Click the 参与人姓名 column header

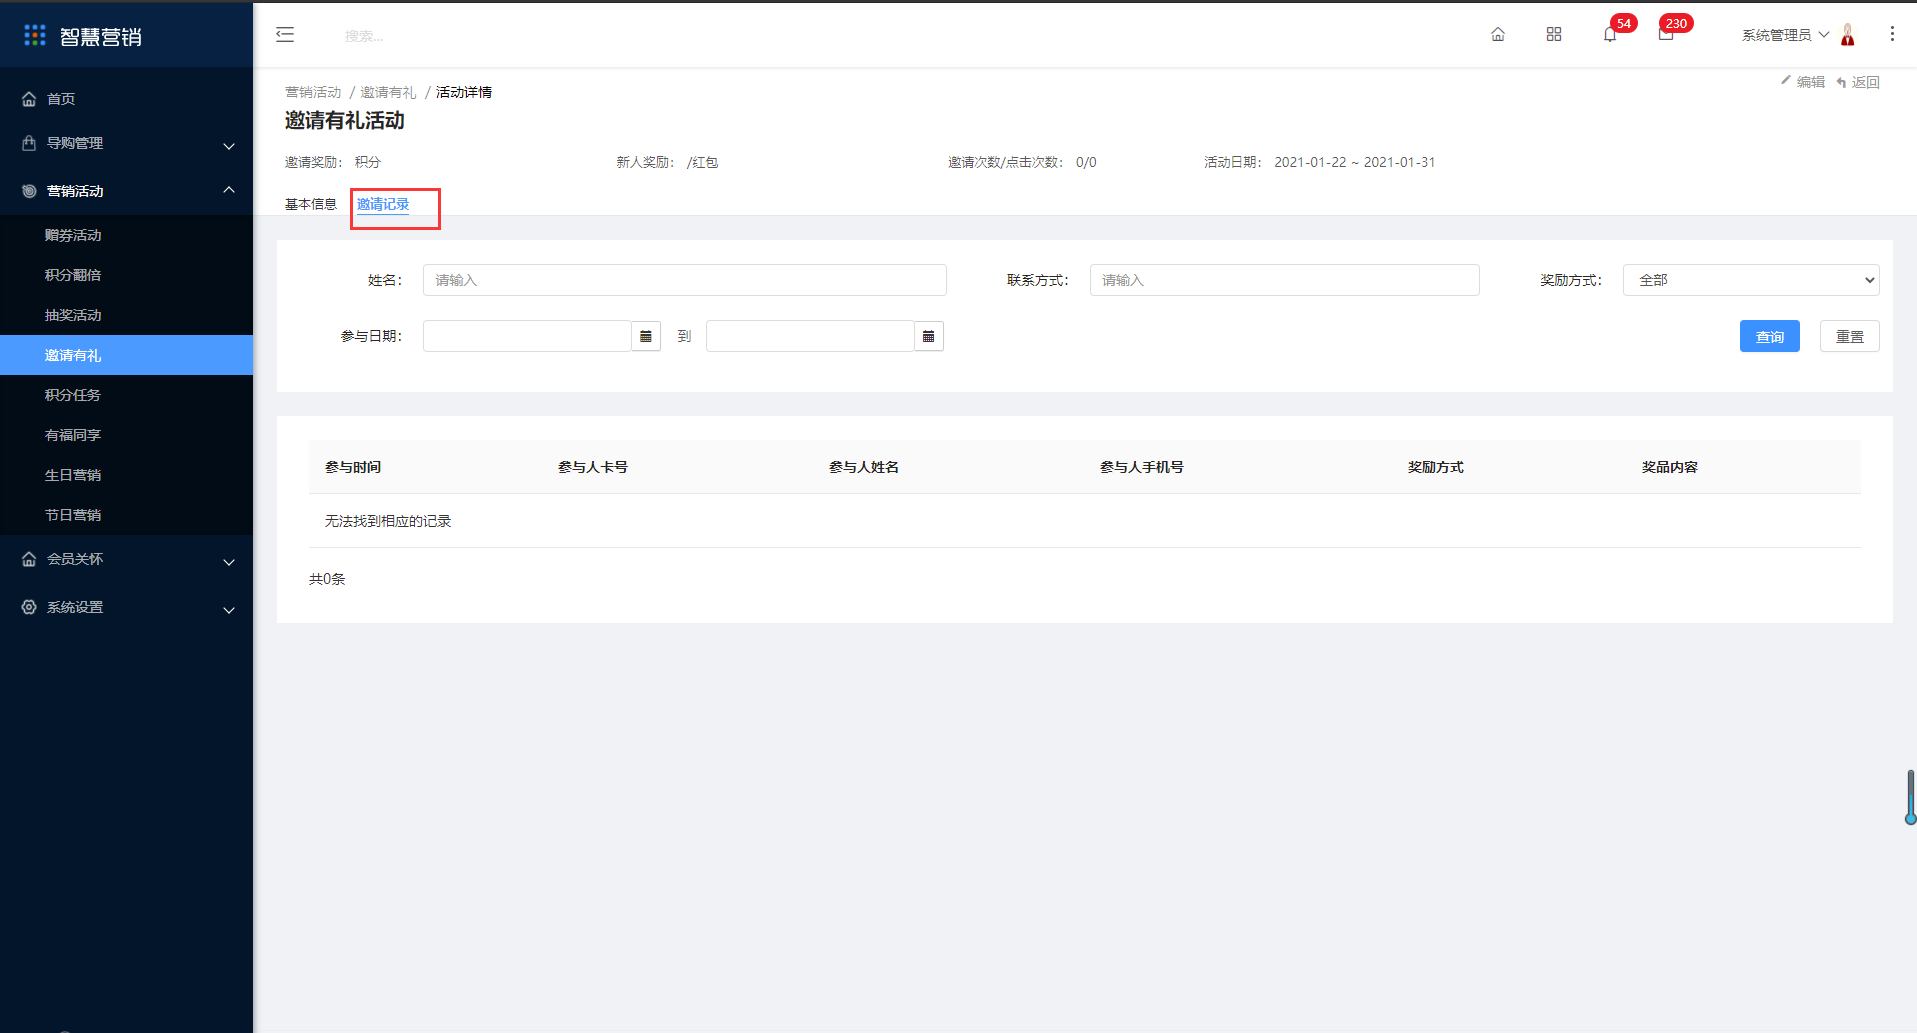(x=864, y=467)
